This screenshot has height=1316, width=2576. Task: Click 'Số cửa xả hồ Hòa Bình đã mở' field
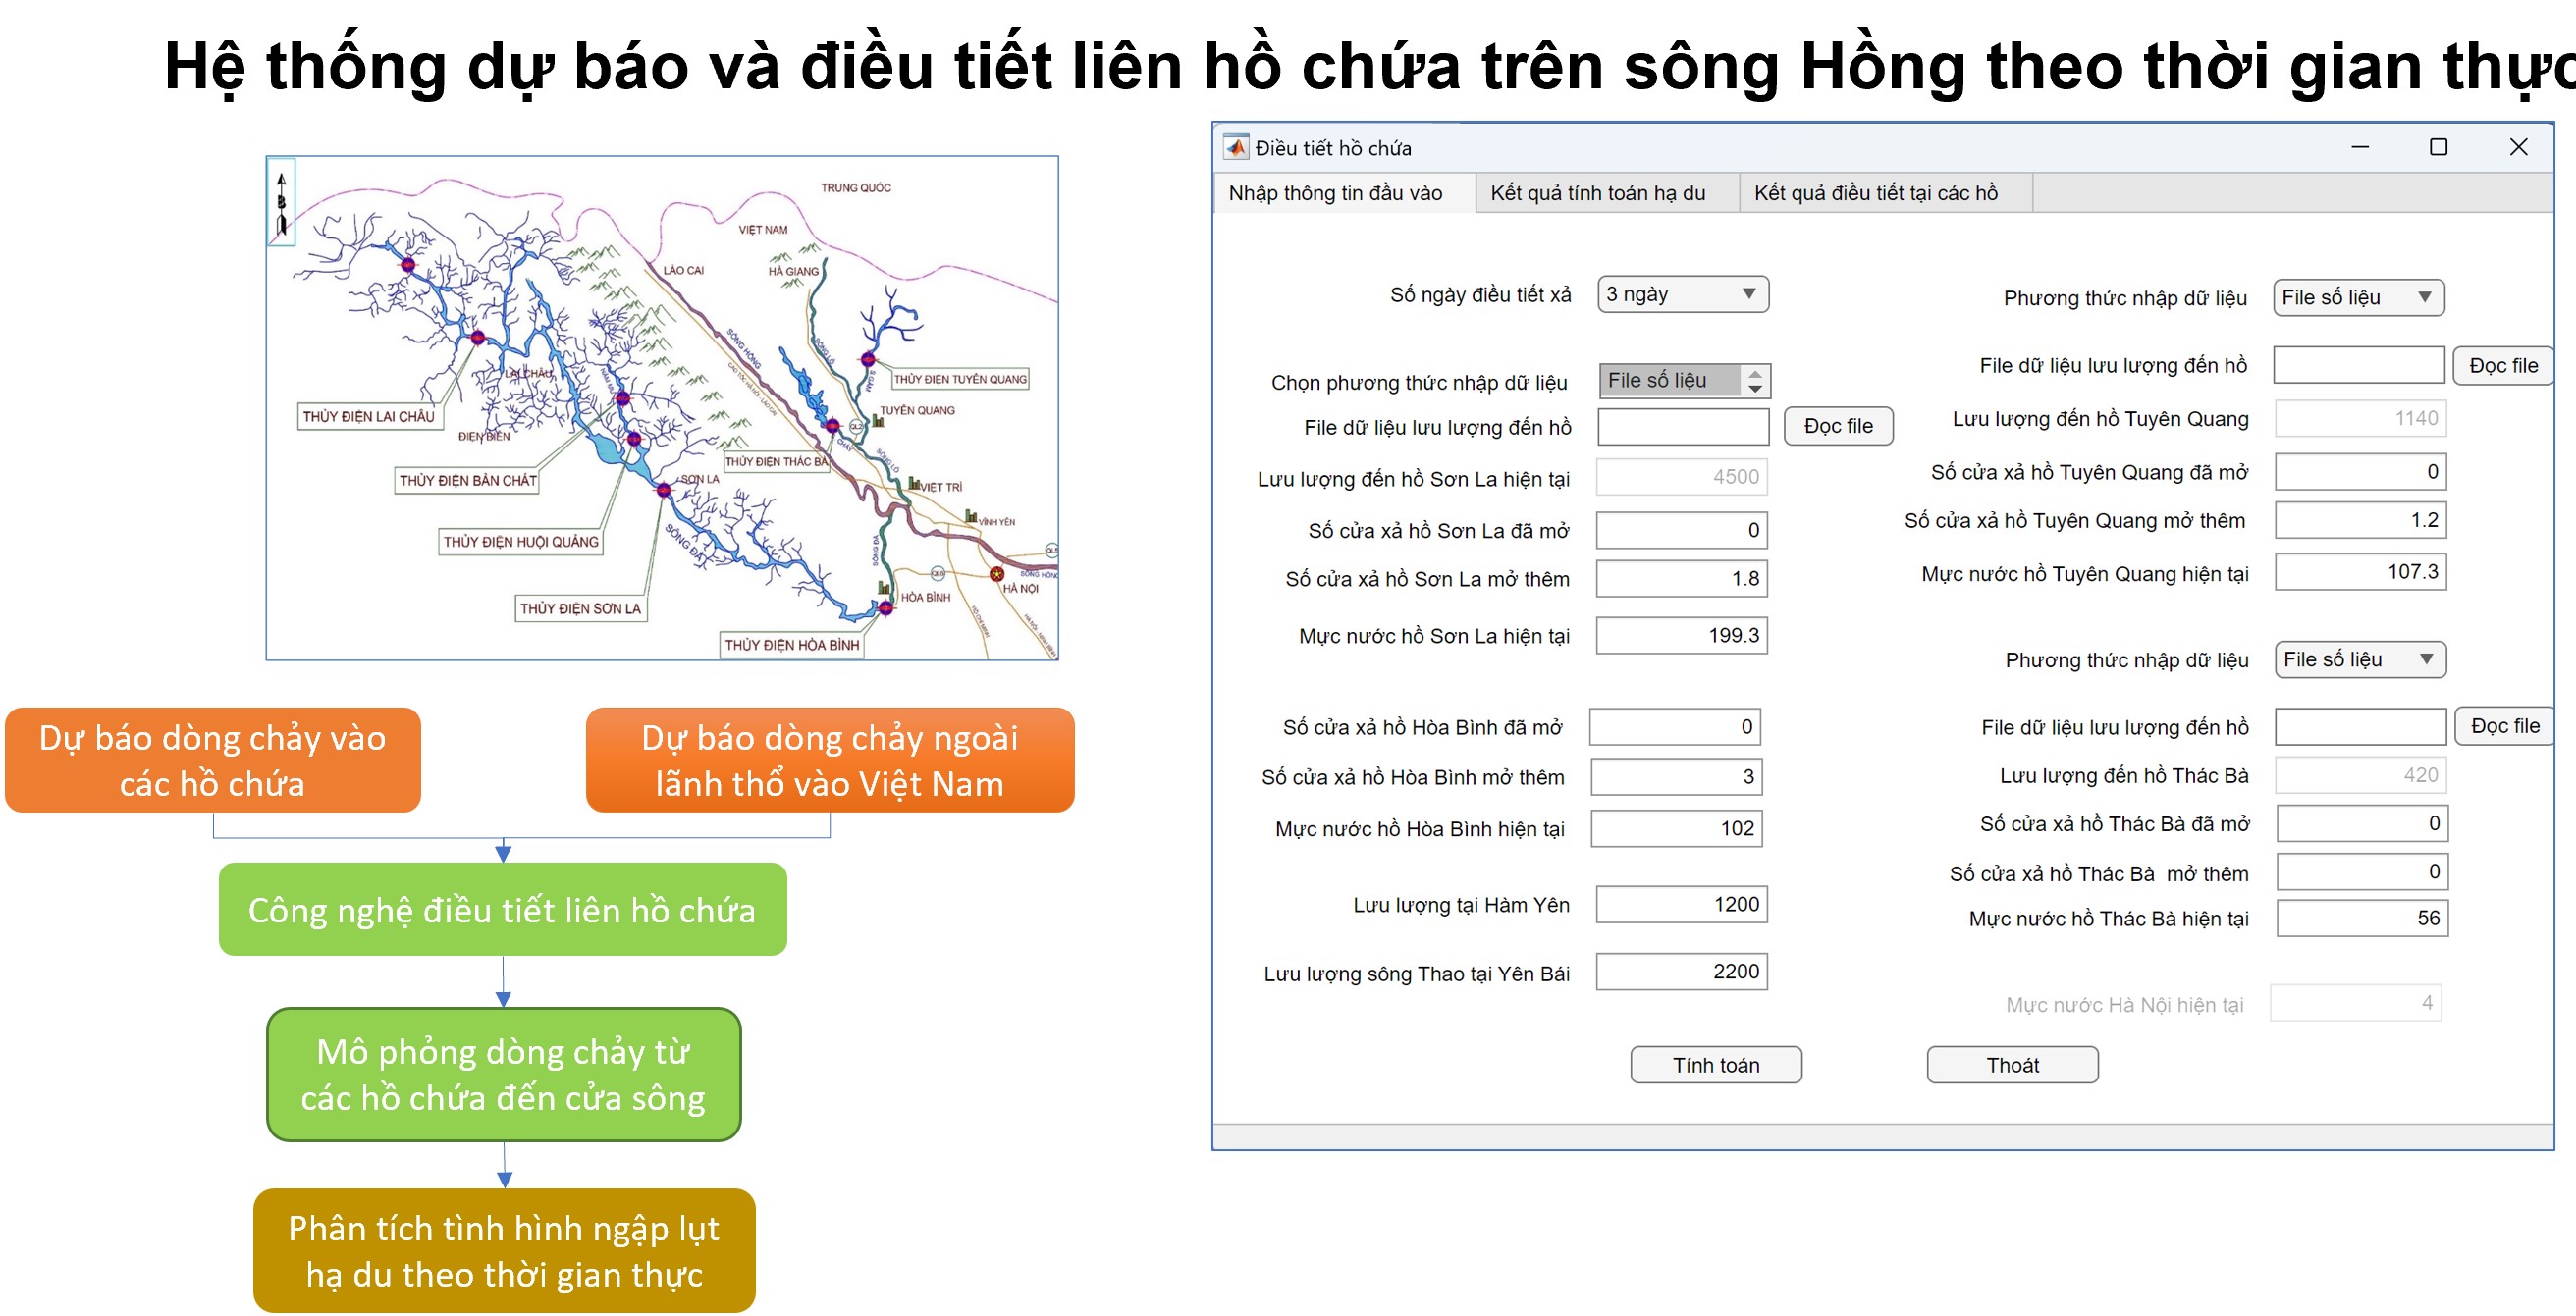tap(1675, 727)
